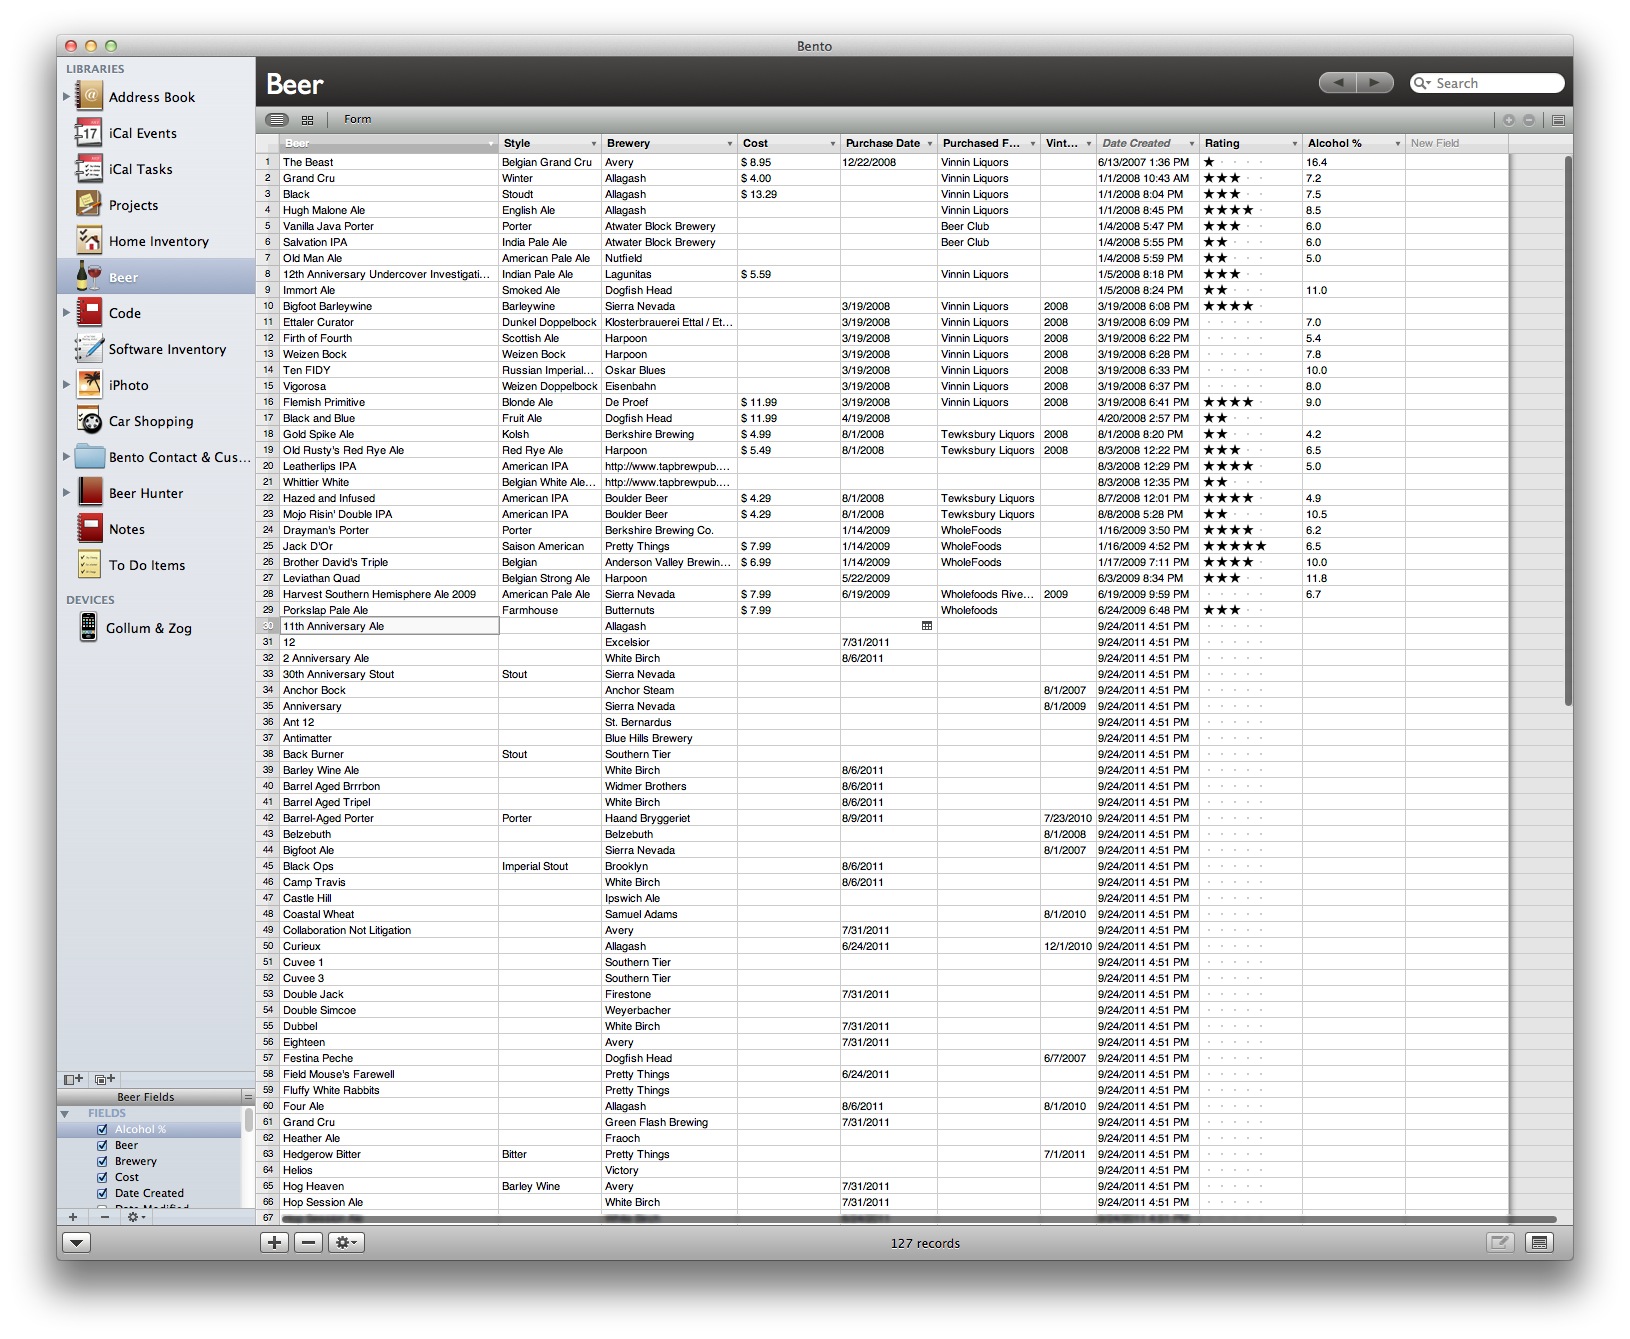Click the main table vertical scrollbar
Screen dimensions: 1630x1339
[1568, 430]
